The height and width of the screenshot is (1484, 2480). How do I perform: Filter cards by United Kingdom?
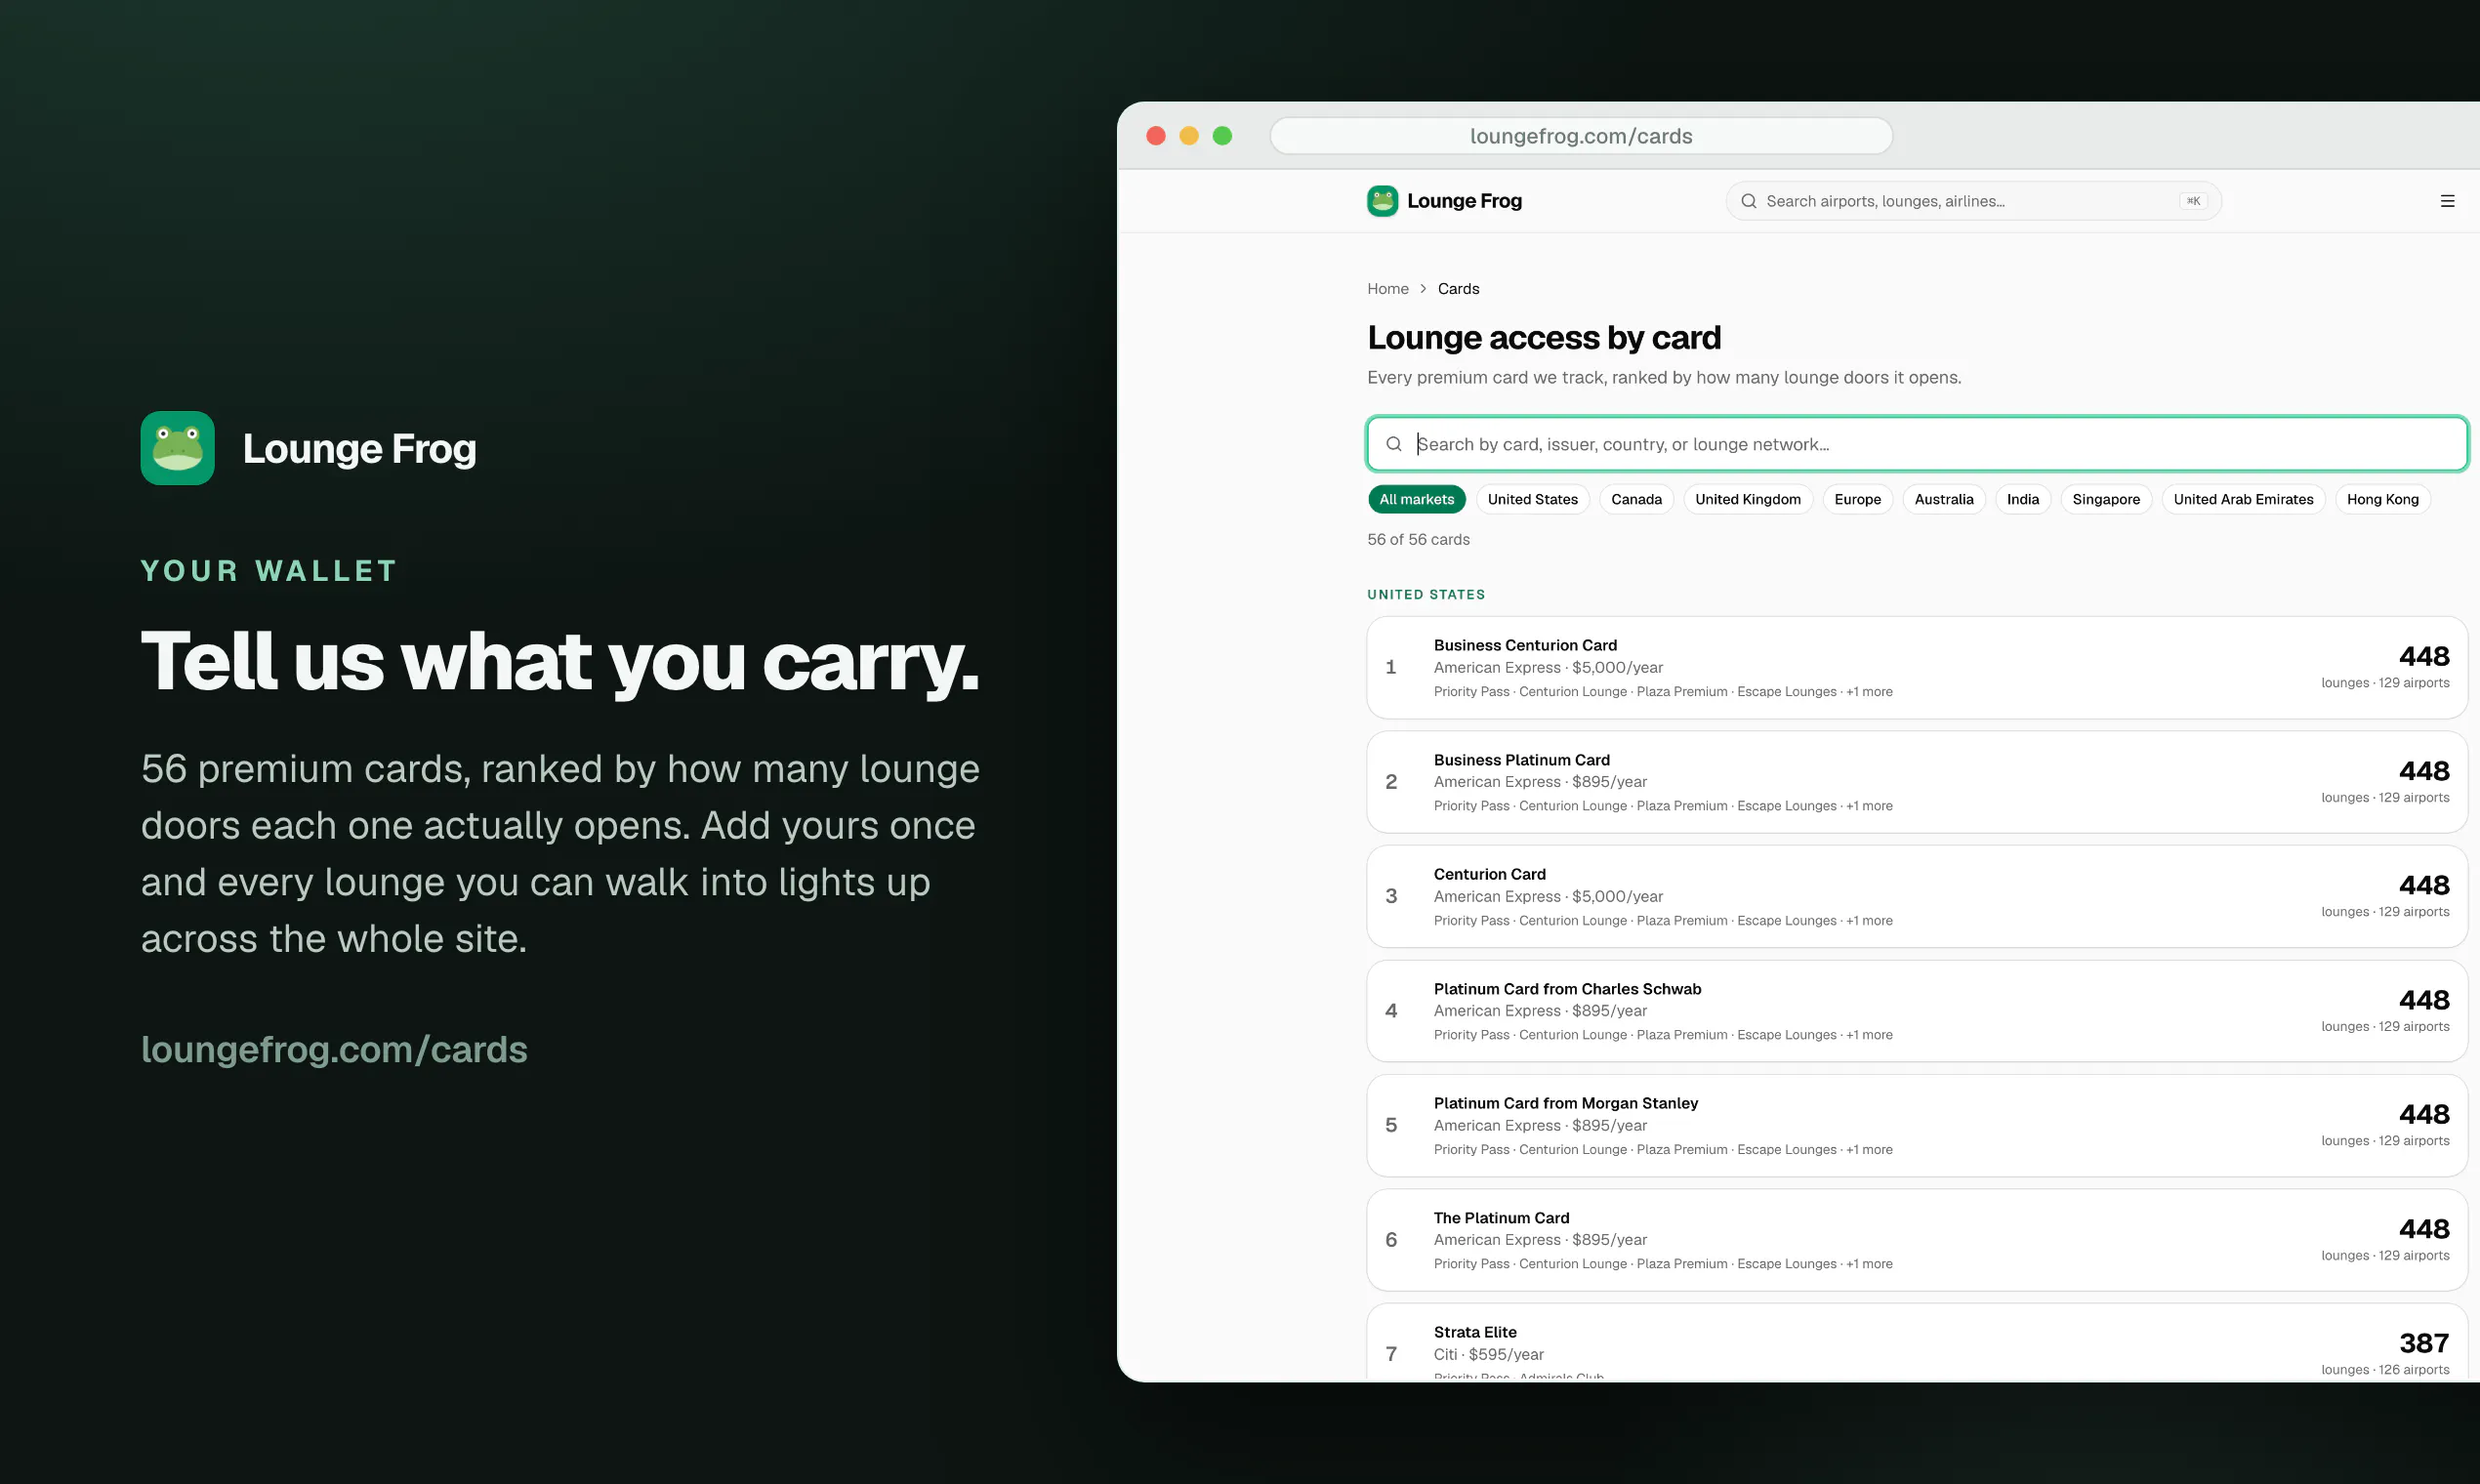point(1747,499)
